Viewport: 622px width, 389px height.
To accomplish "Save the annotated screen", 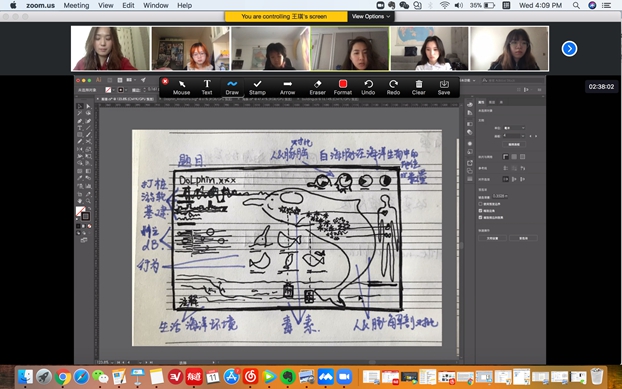I will (444, 87).
